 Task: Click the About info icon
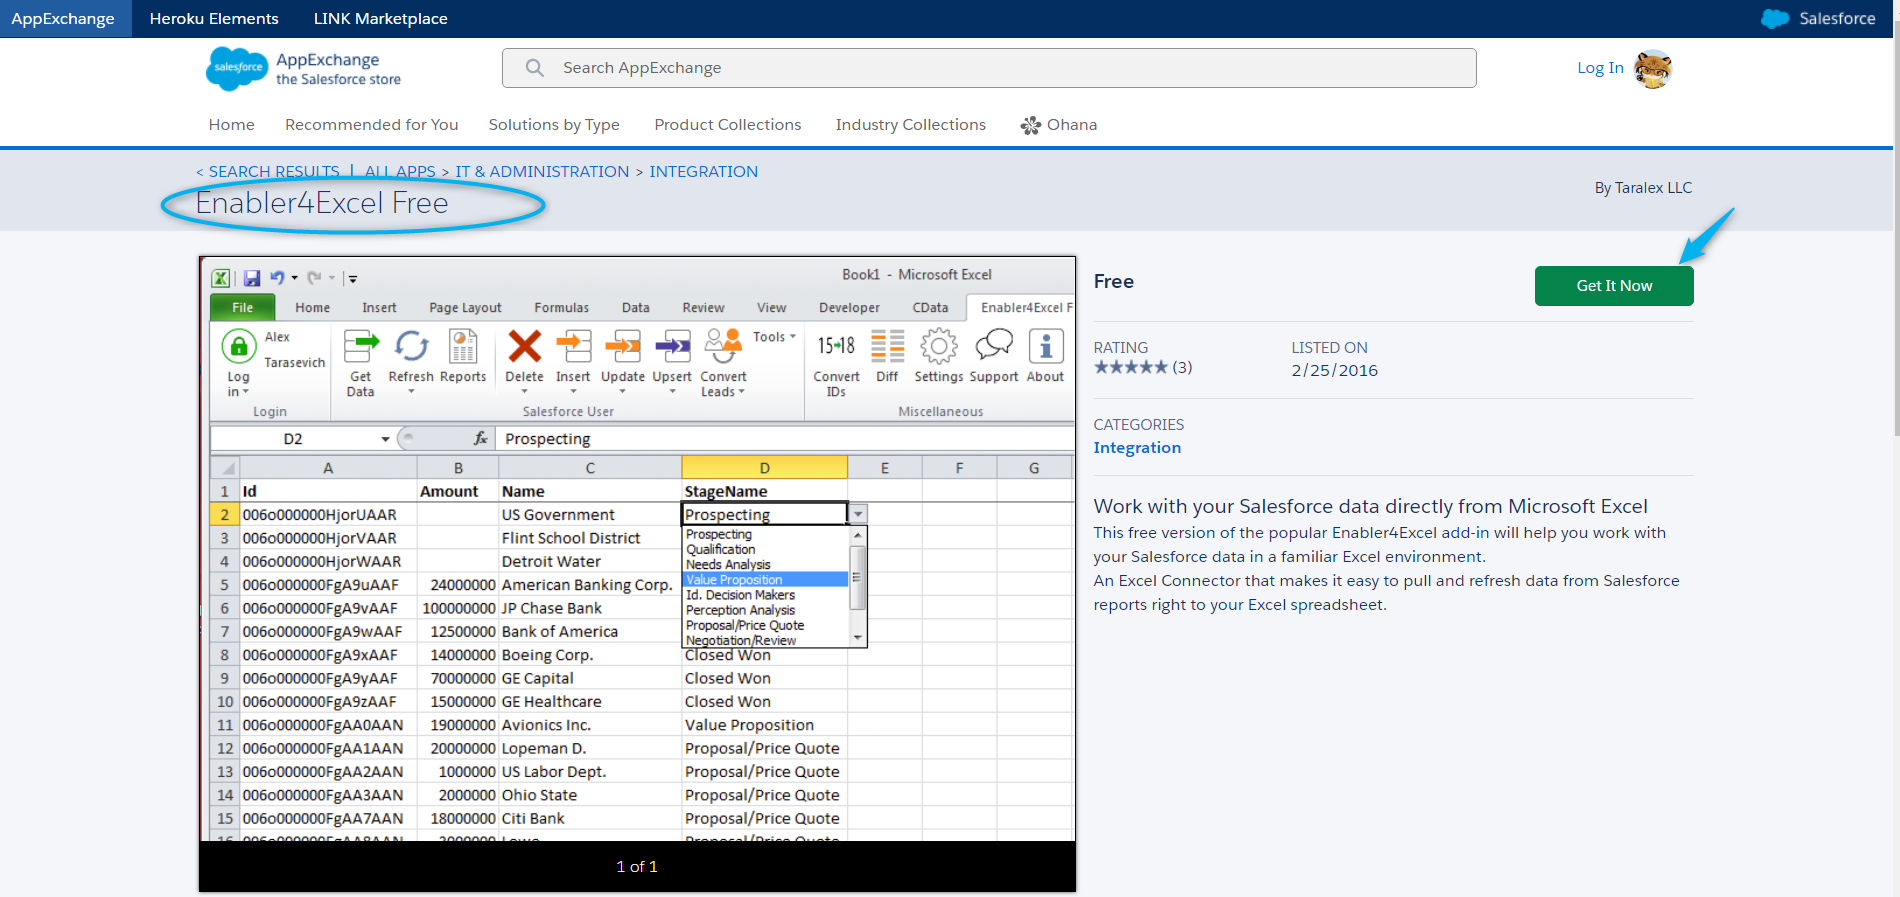tap(1045, 347)
